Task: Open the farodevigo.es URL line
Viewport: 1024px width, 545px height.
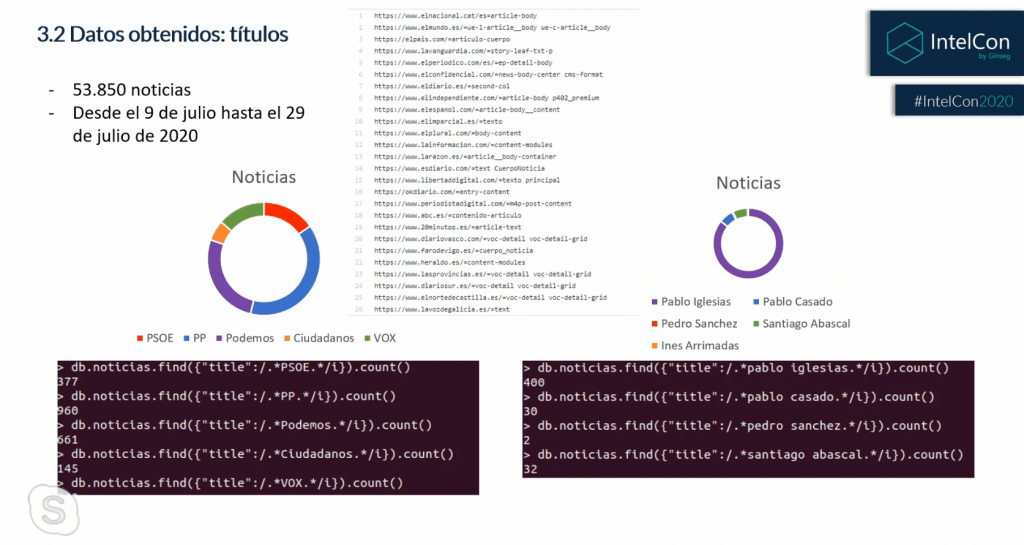Action: (x=453, y=251)
